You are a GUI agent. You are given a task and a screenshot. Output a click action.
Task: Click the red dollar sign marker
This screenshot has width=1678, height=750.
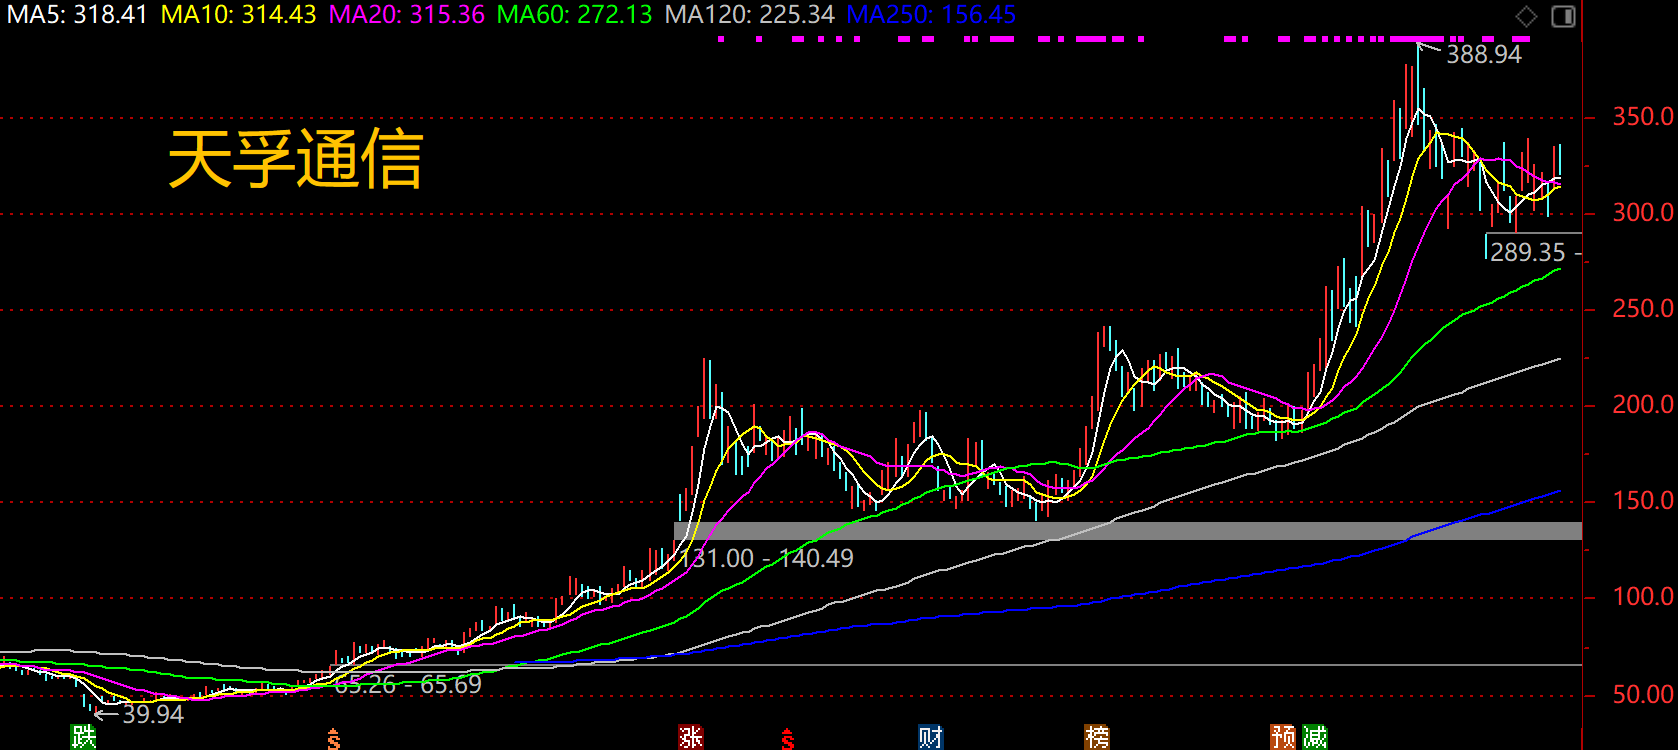[788, 739]
